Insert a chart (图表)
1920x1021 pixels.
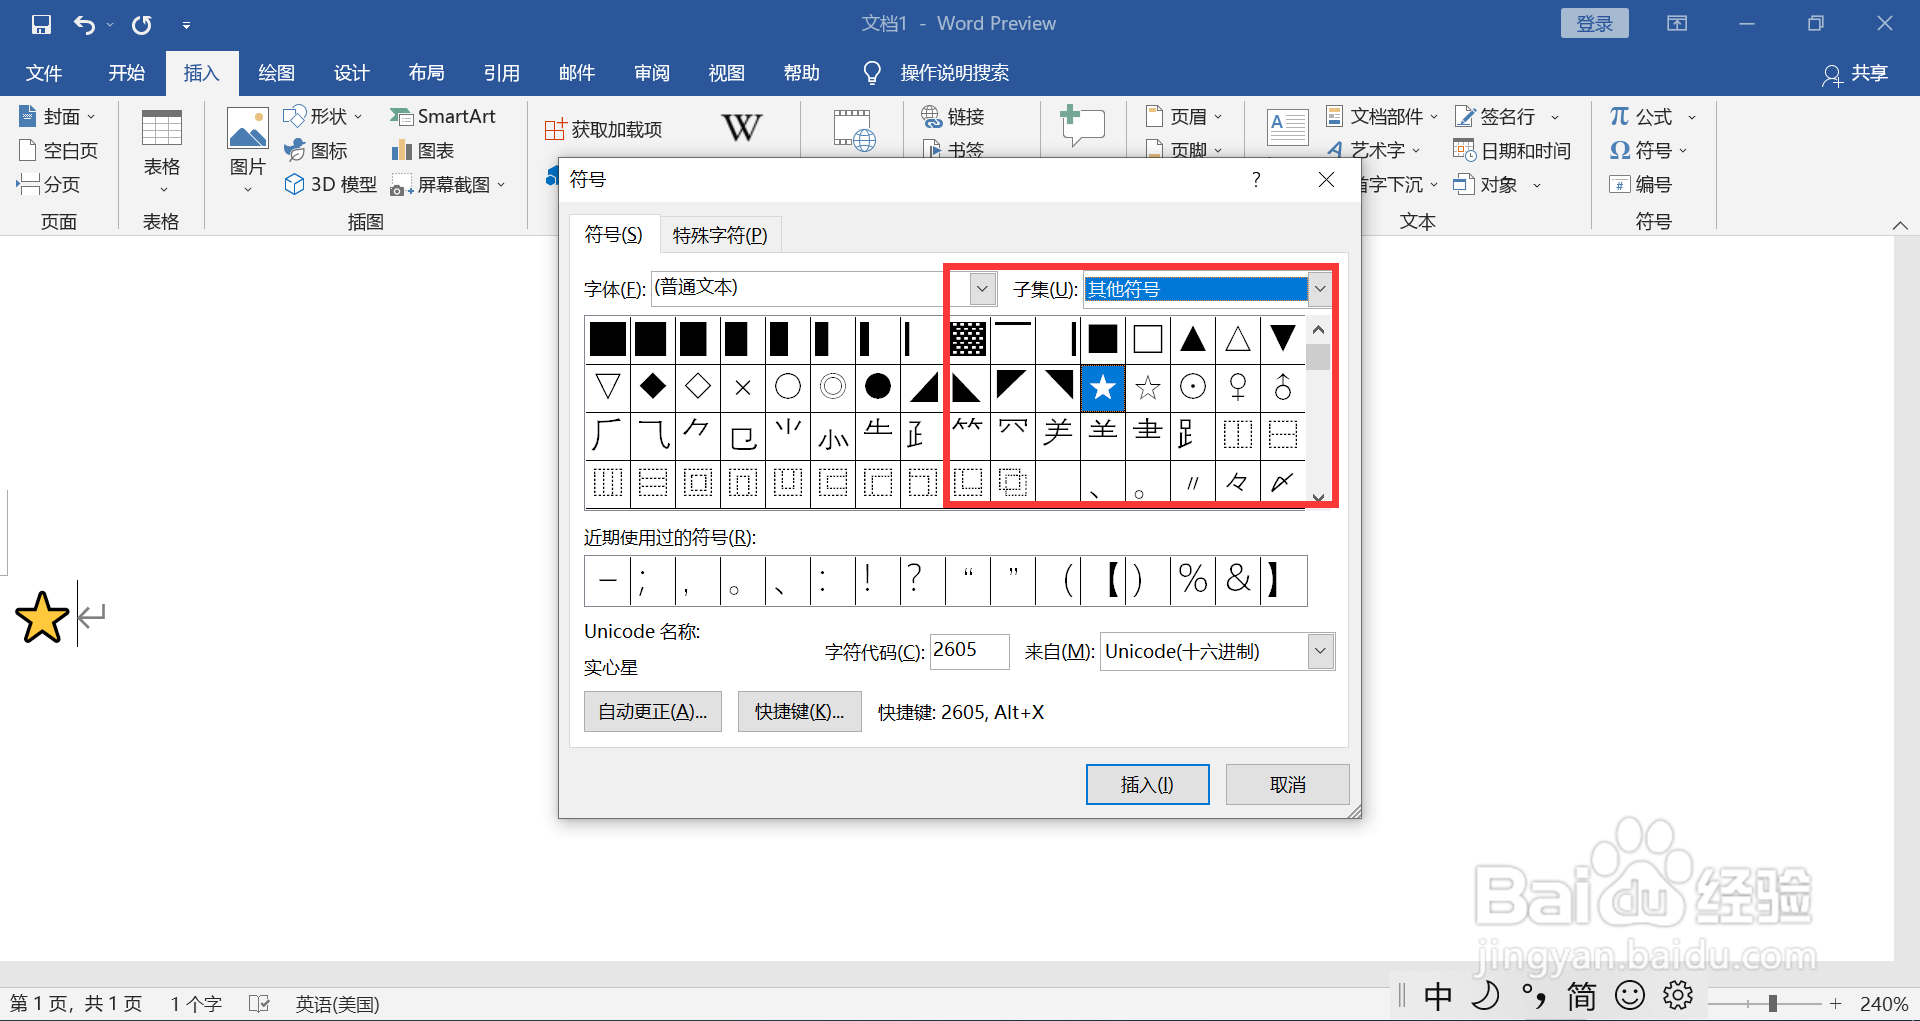point(422,151)
